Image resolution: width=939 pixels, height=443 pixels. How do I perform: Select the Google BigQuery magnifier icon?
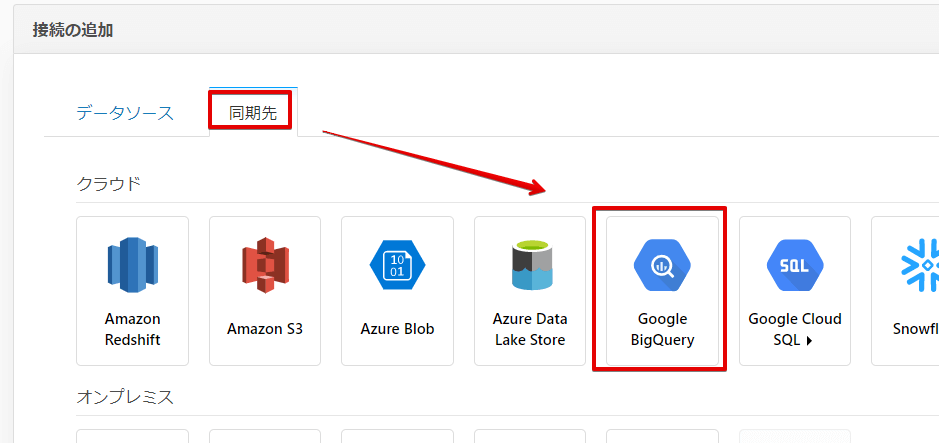coord(661,266)
